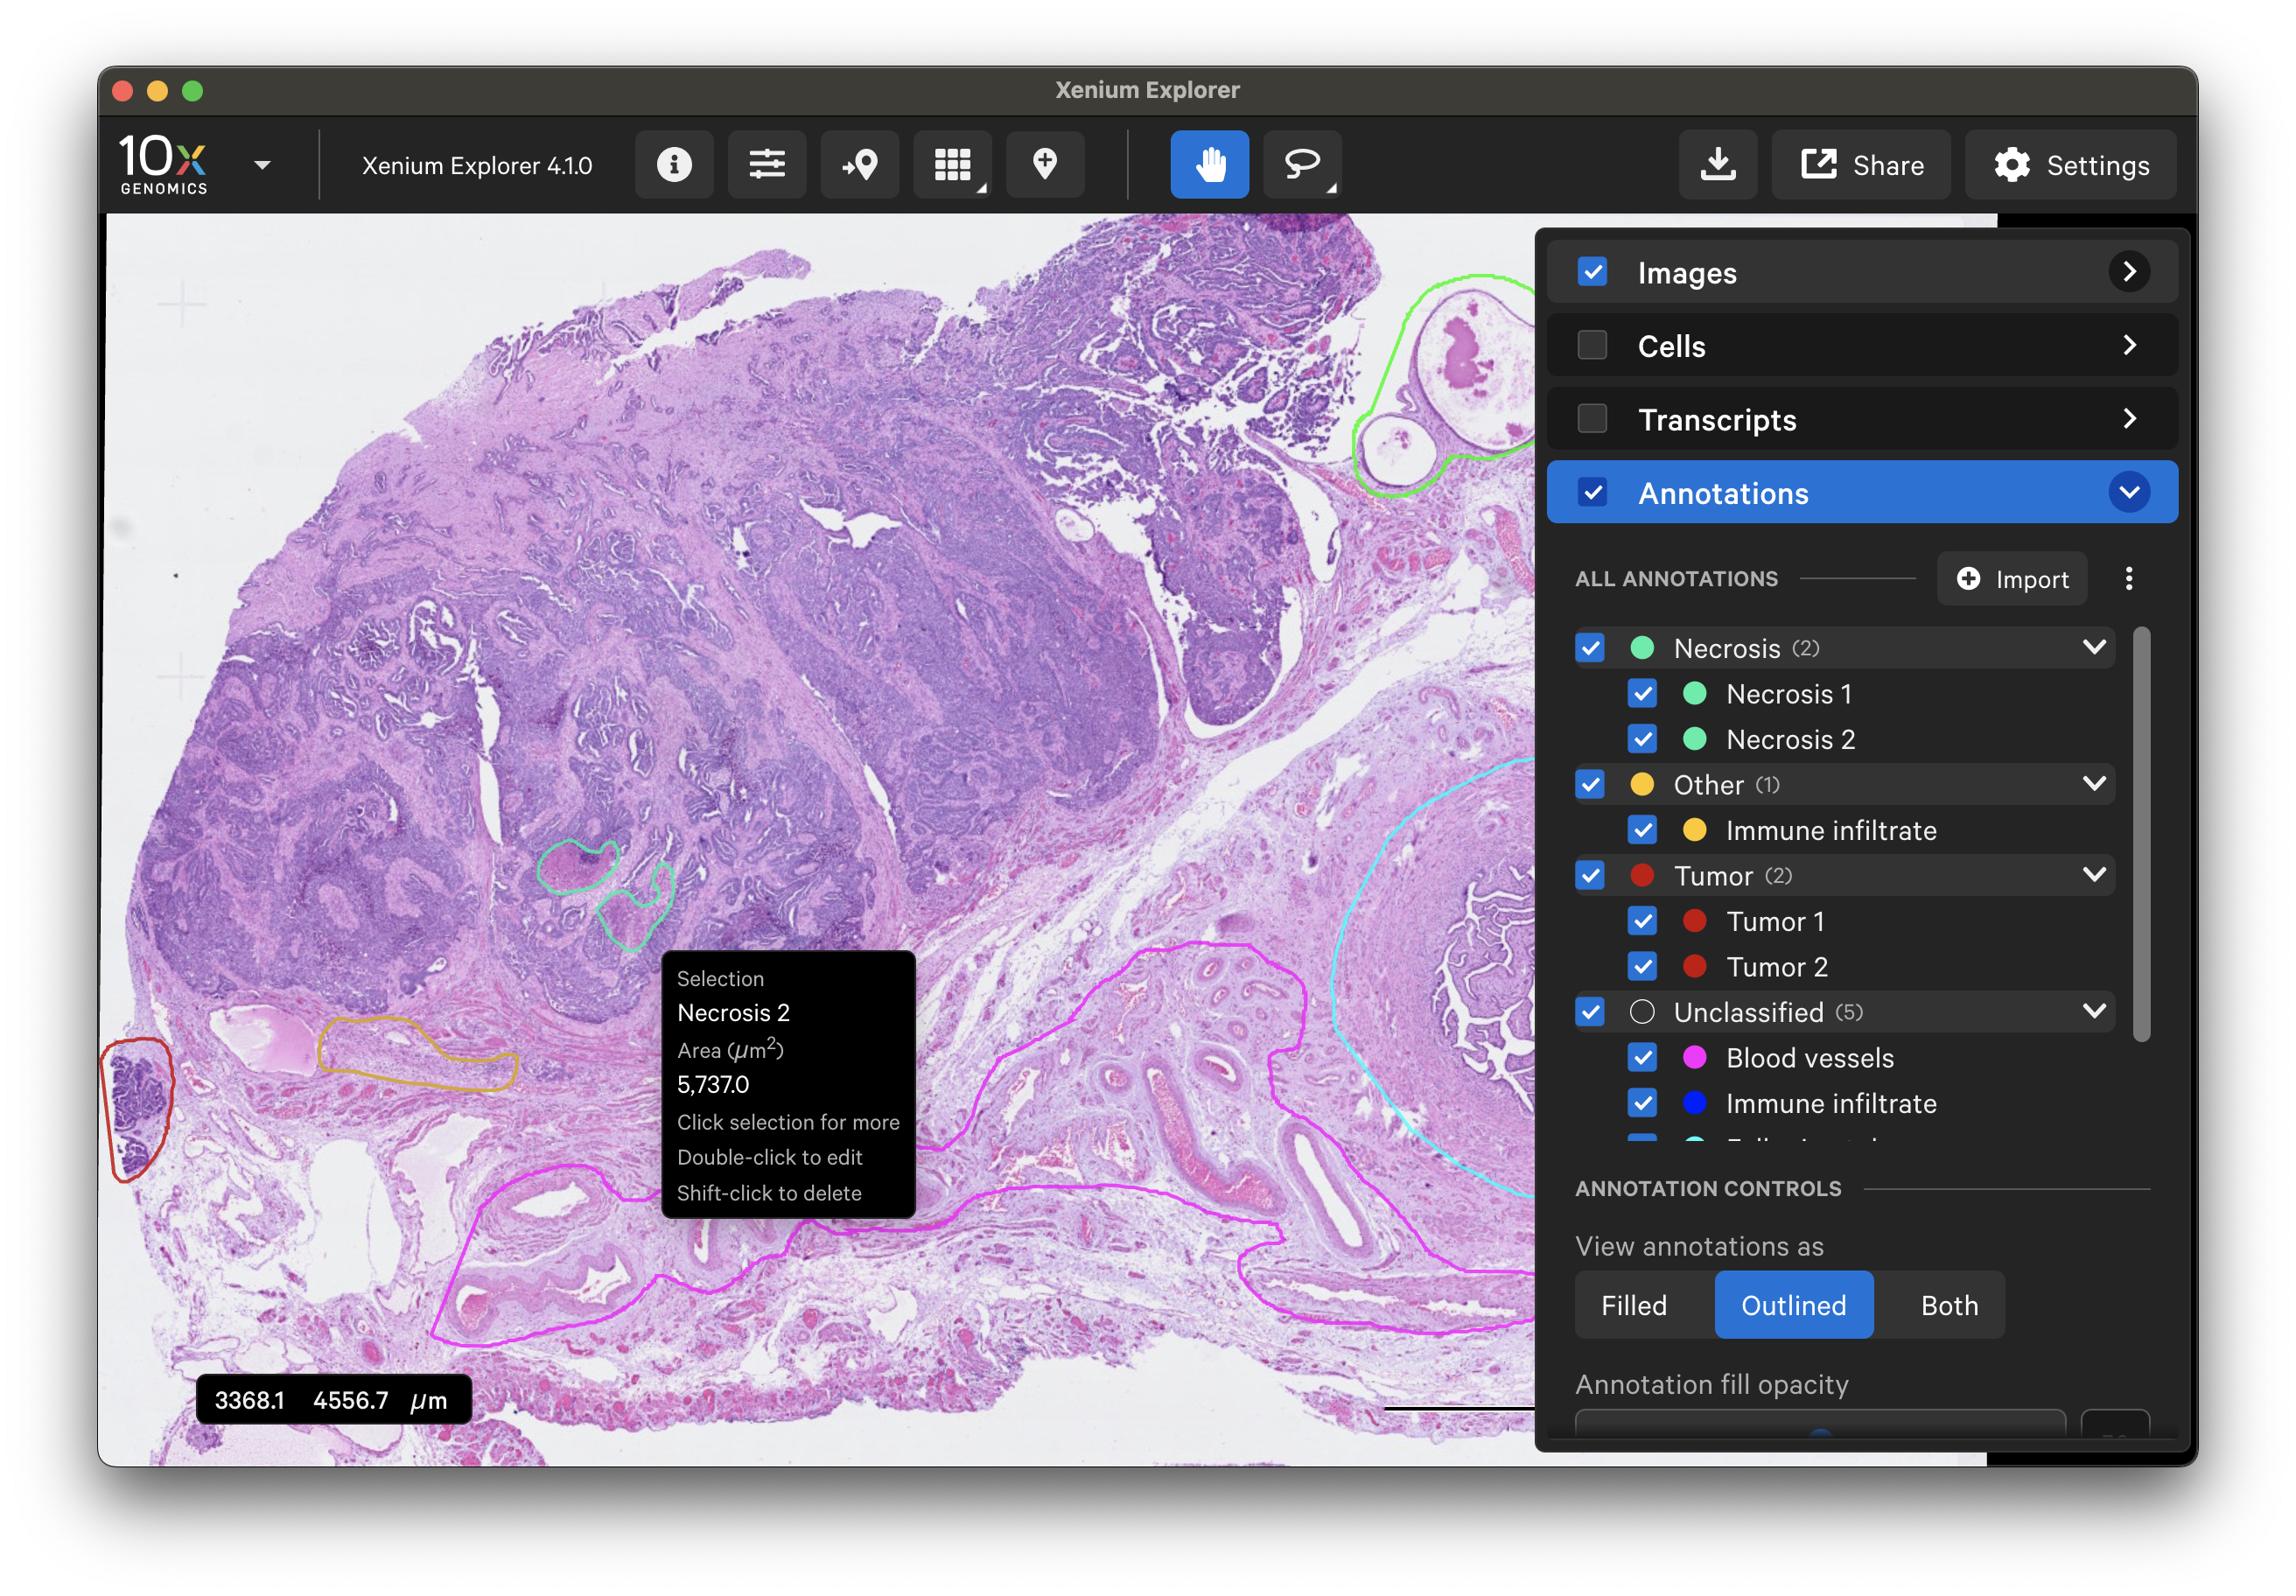Enable the Cells layer checkbox
The width and height of the screenshot is (2296, 1596).
(x=1592, y=346)
